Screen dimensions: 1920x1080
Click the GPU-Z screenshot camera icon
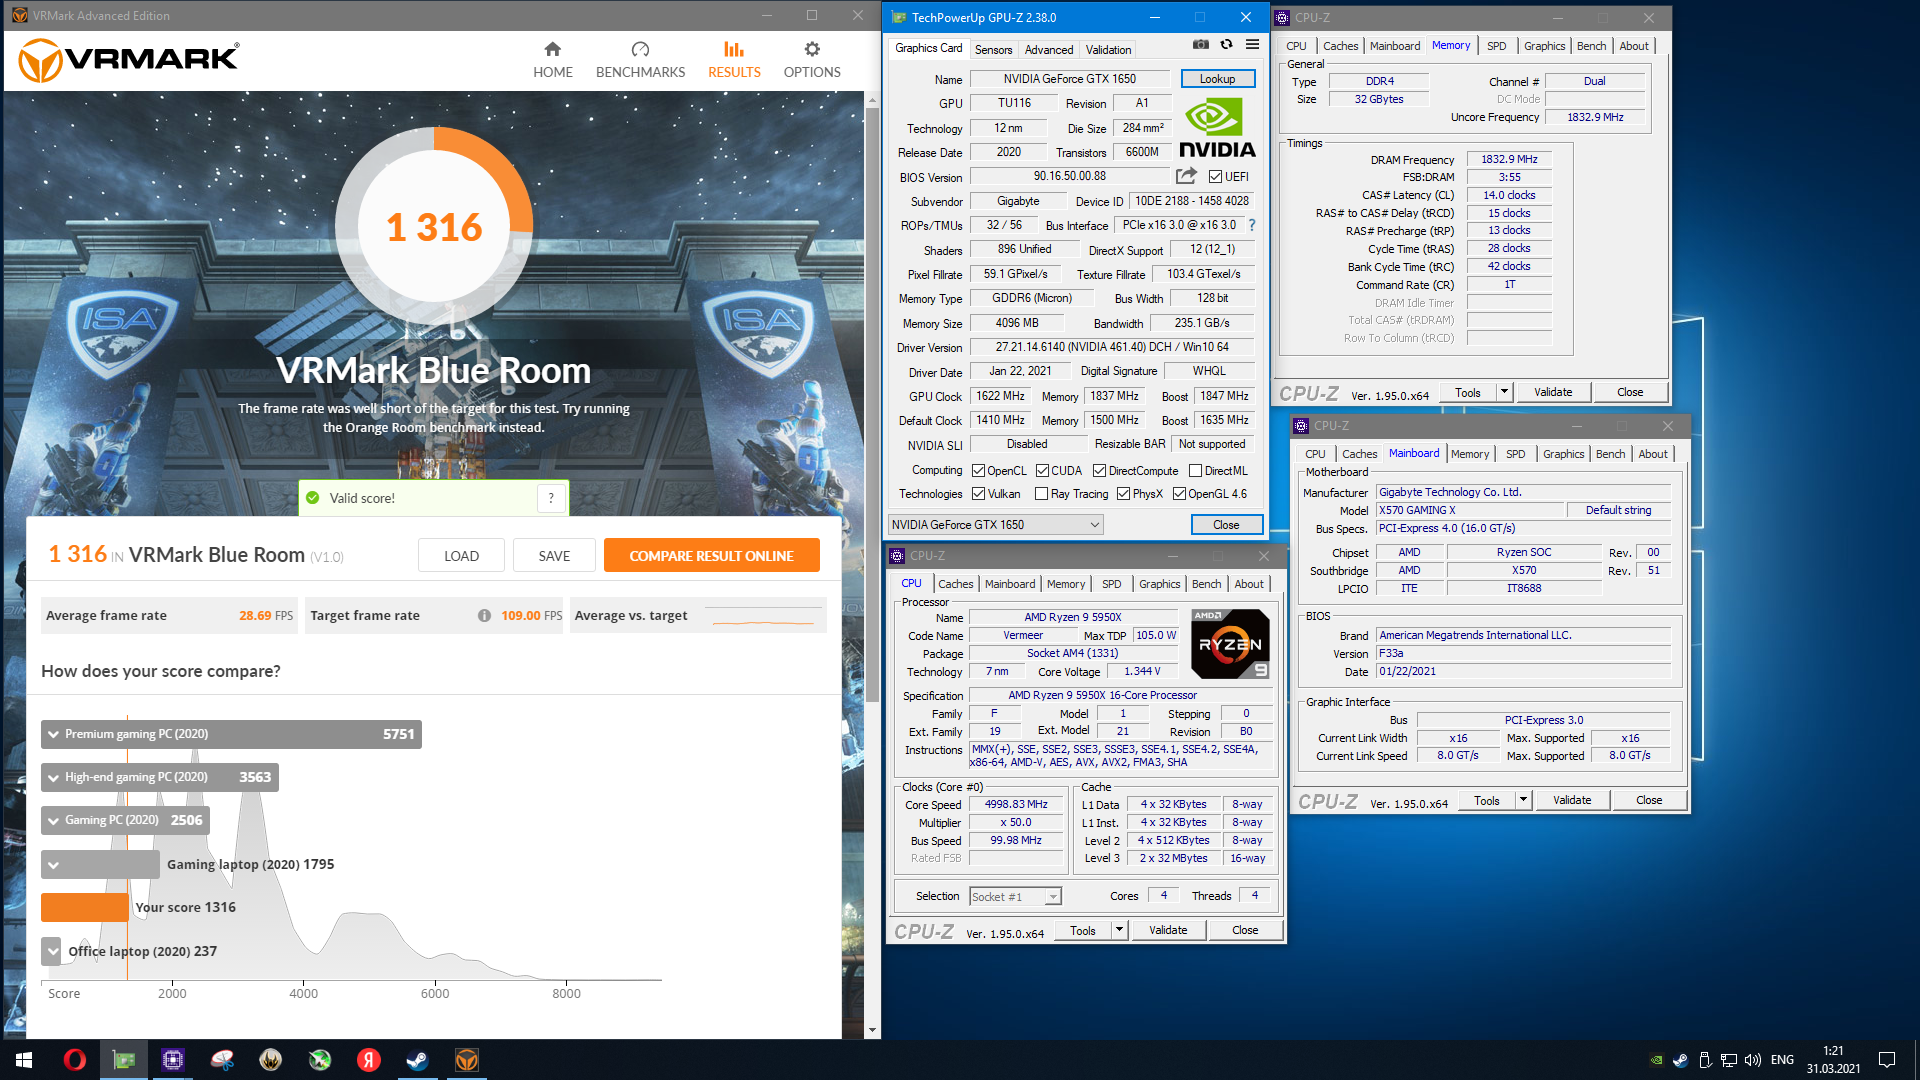1200,45
